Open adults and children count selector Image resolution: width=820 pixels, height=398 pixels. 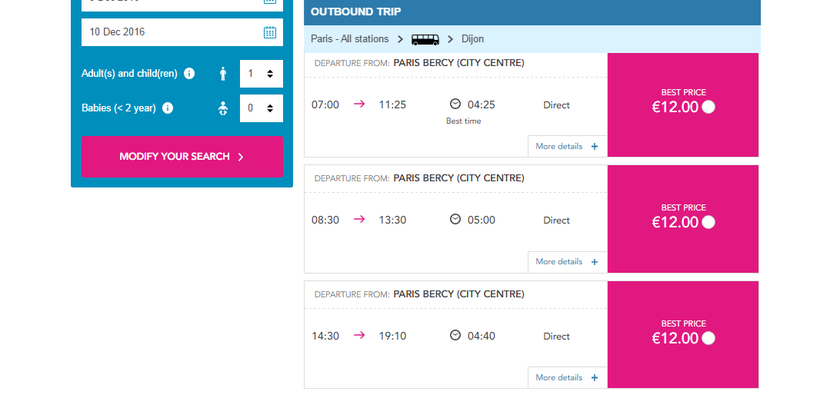[261, 74]
